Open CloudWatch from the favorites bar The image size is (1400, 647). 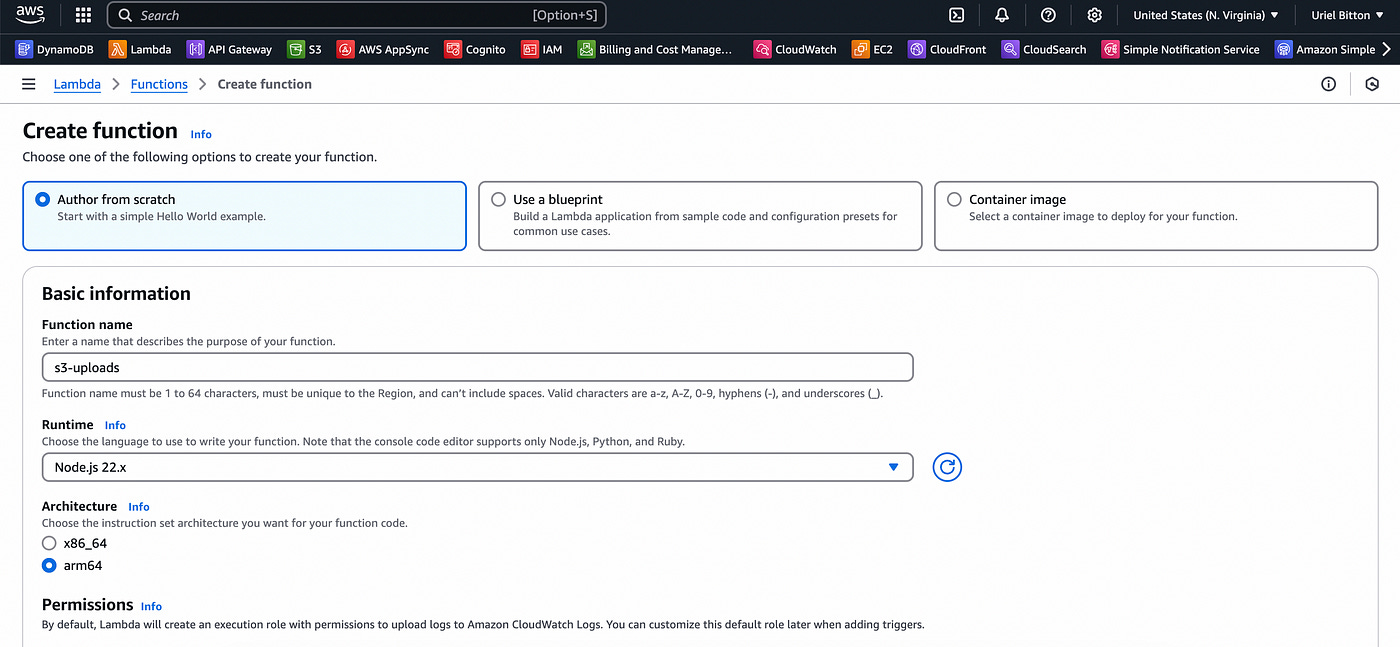pos(795,49)
